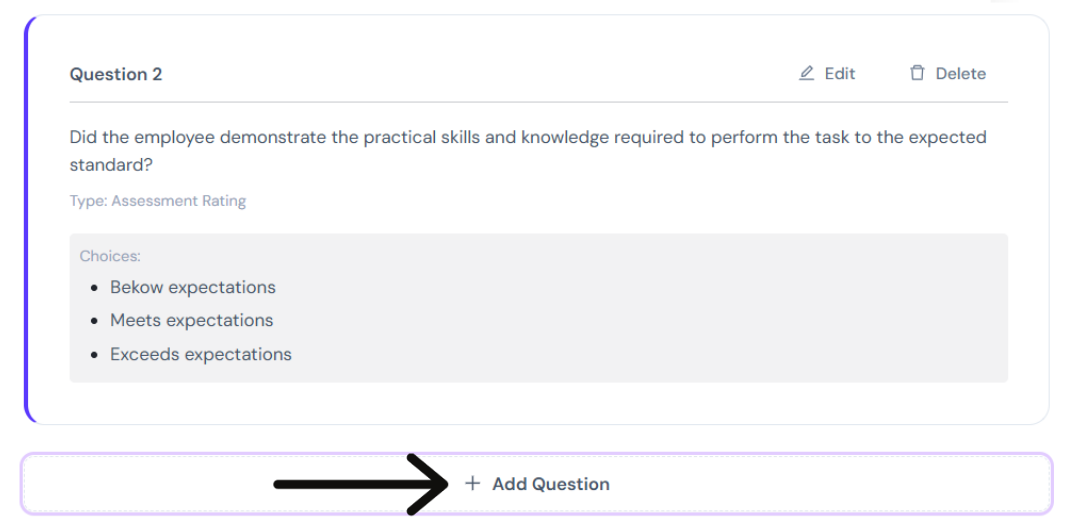Select the Bekow expectations choice
The image size is (1076, 529).
point(193,287)
